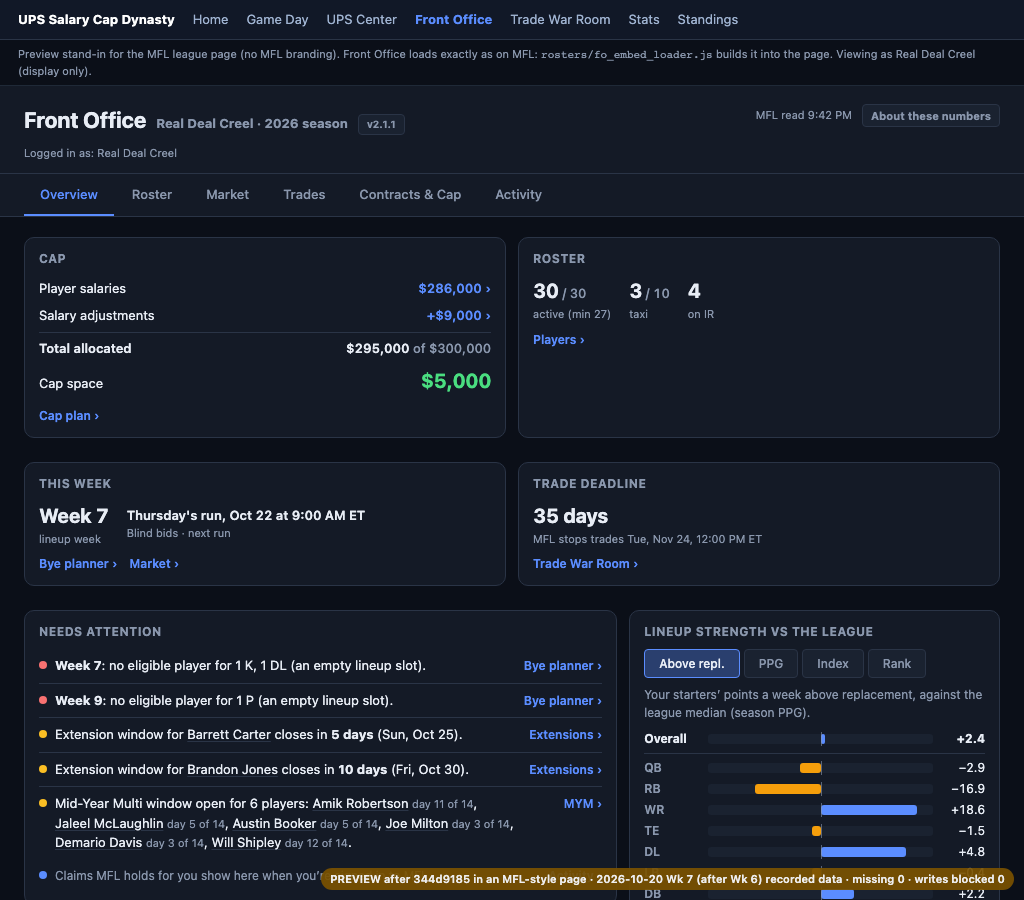Switch lineup strength view to Index
The image size is (1024, 900).
(x=833, y=664)
